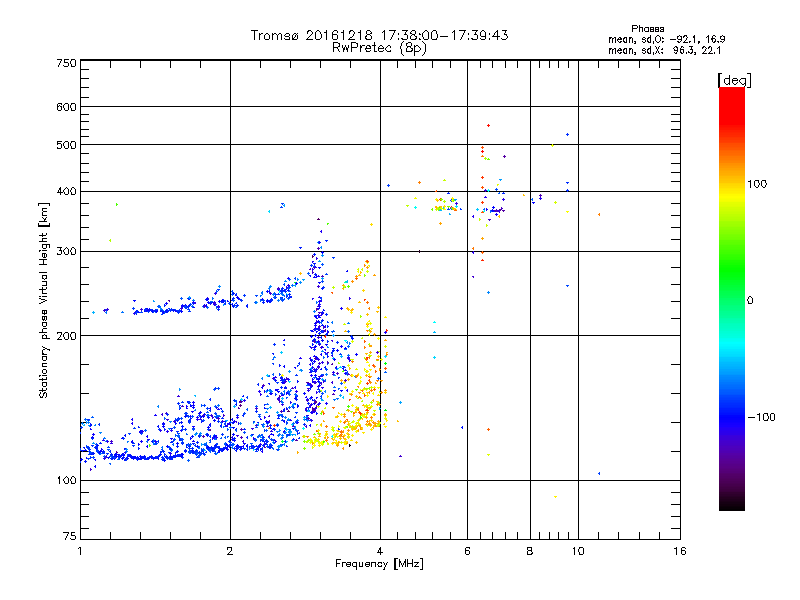Screen dimensions: 800x600
Task: Click the red band of the phase colorbar
Action: coord(732,105)
